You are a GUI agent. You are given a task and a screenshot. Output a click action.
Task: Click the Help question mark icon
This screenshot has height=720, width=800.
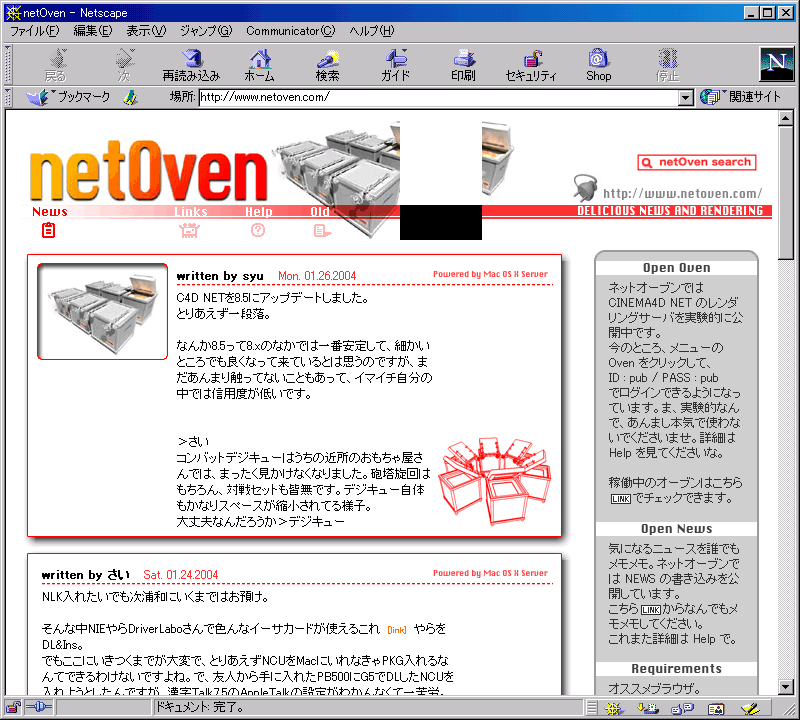(x=258, y=231)
